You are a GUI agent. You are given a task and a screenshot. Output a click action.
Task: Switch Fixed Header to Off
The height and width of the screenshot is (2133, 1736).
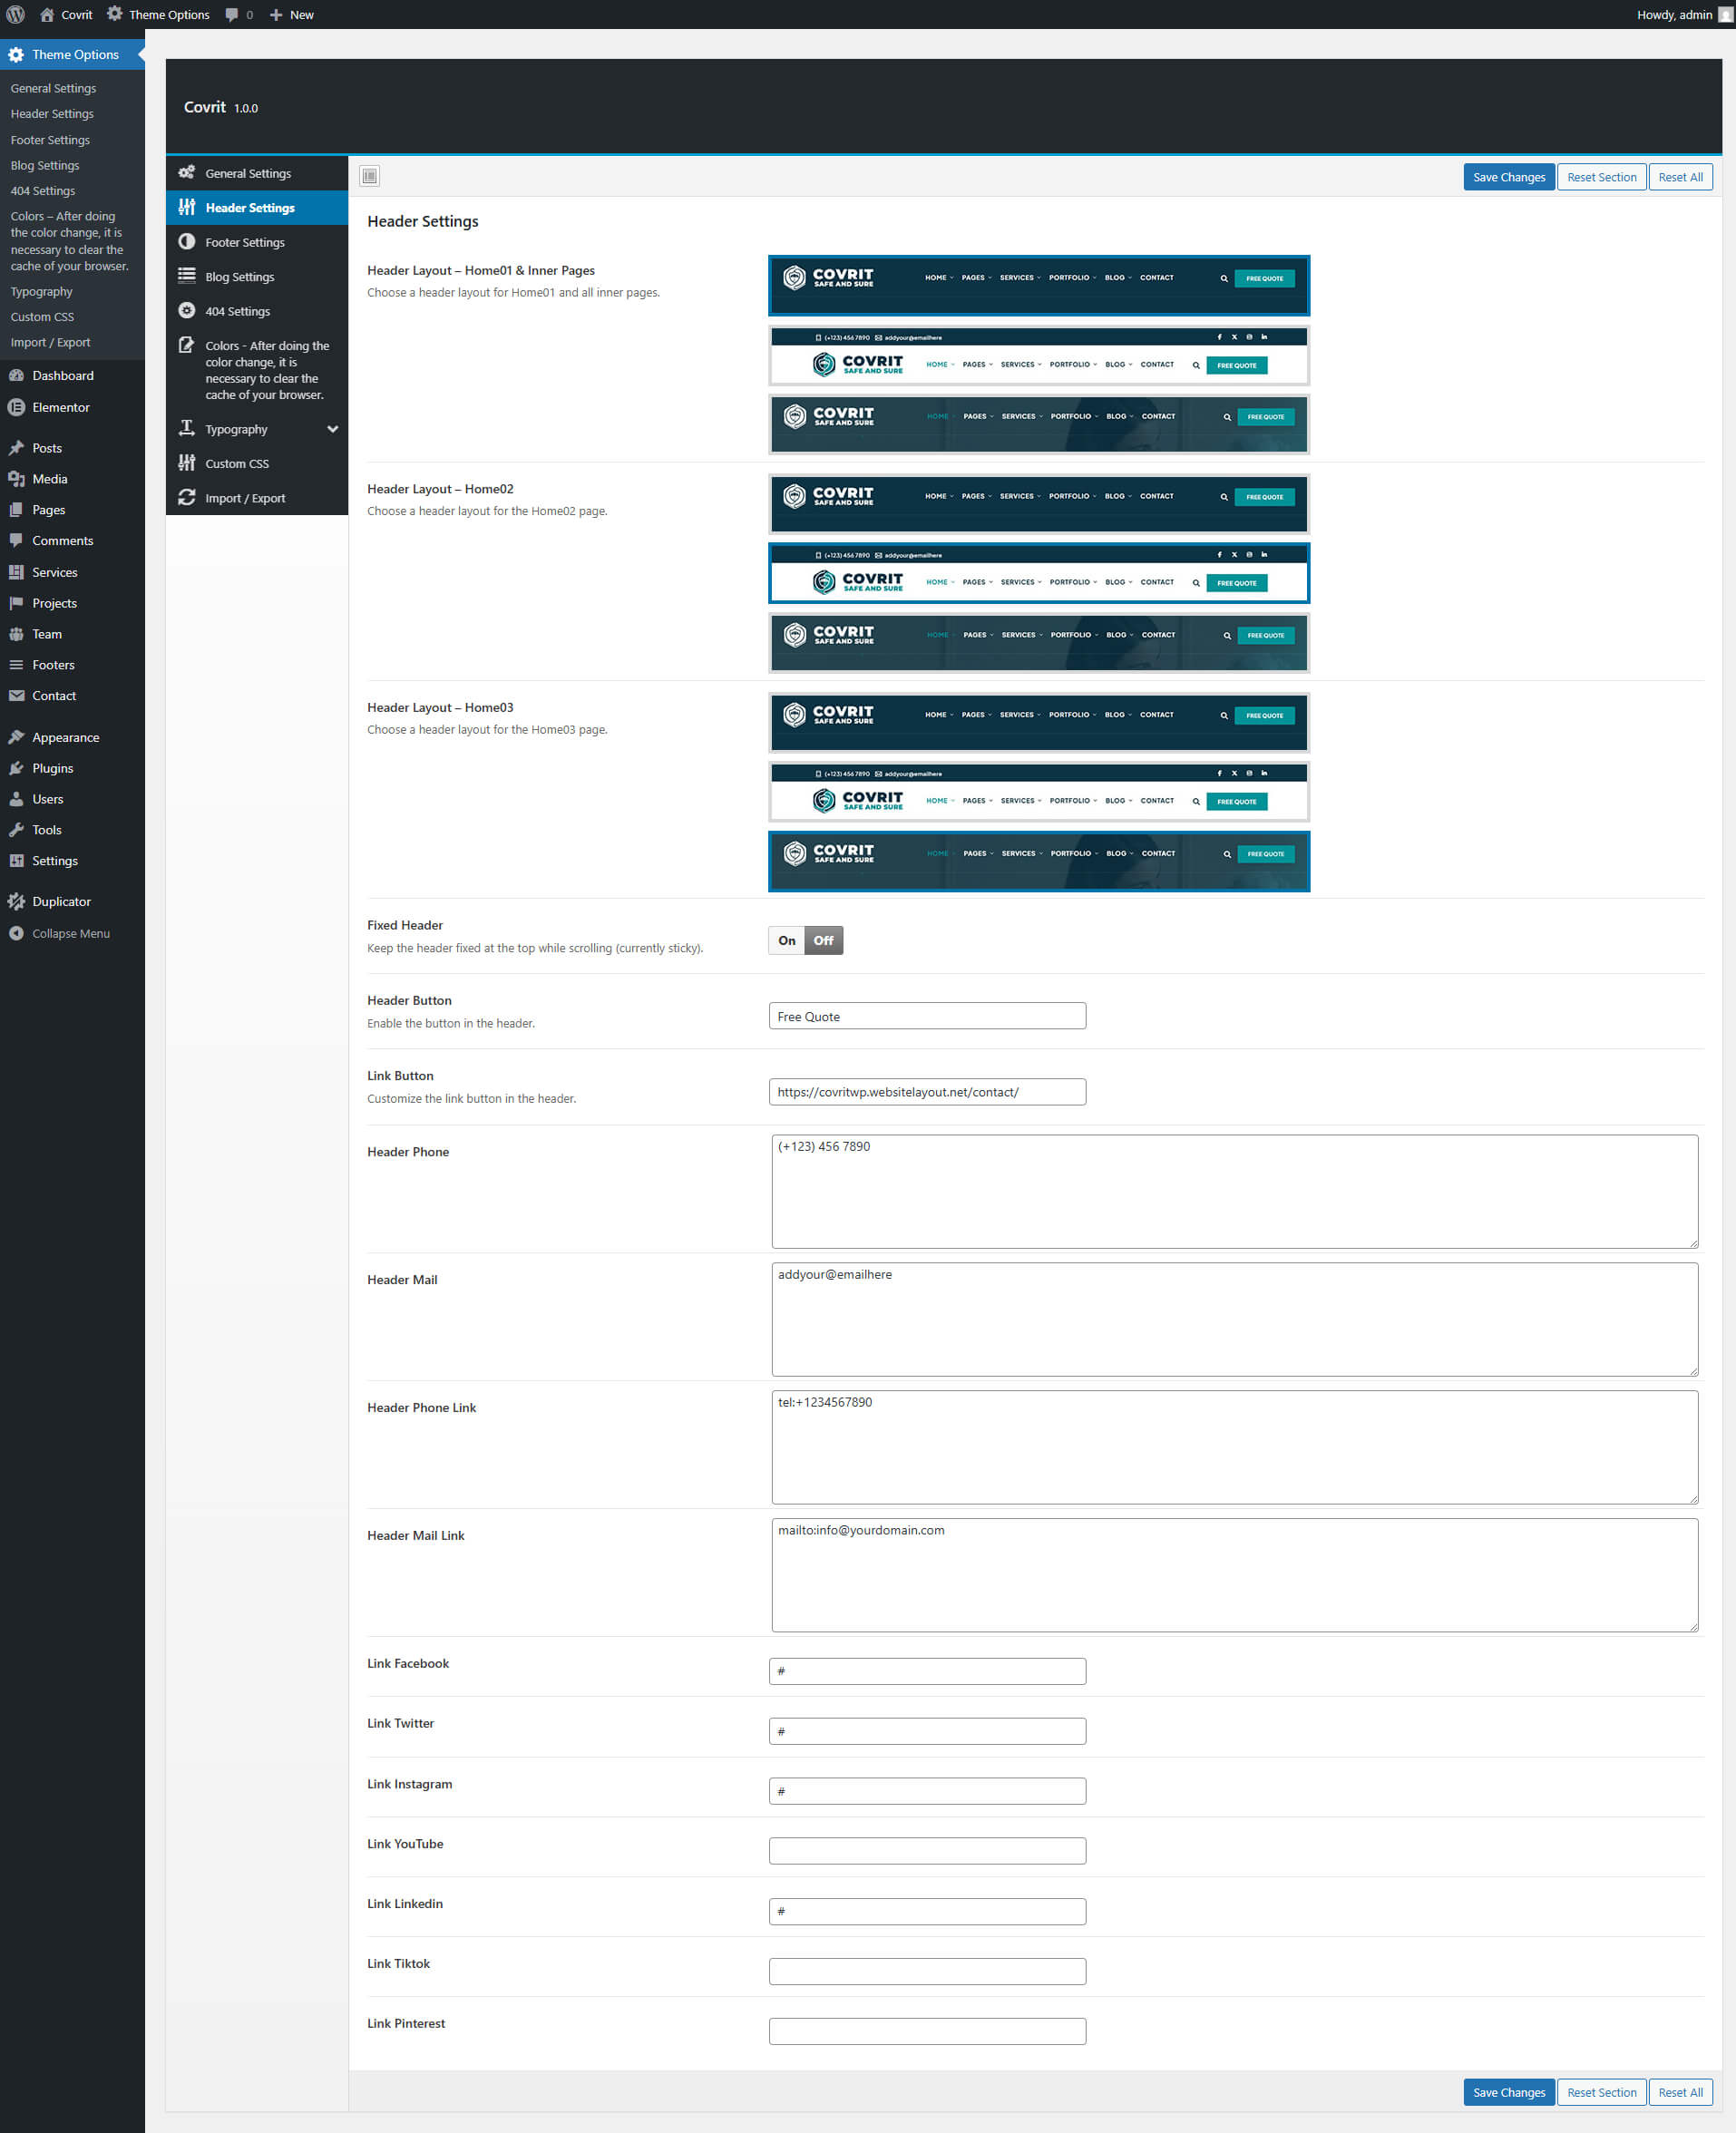(823, 940)
